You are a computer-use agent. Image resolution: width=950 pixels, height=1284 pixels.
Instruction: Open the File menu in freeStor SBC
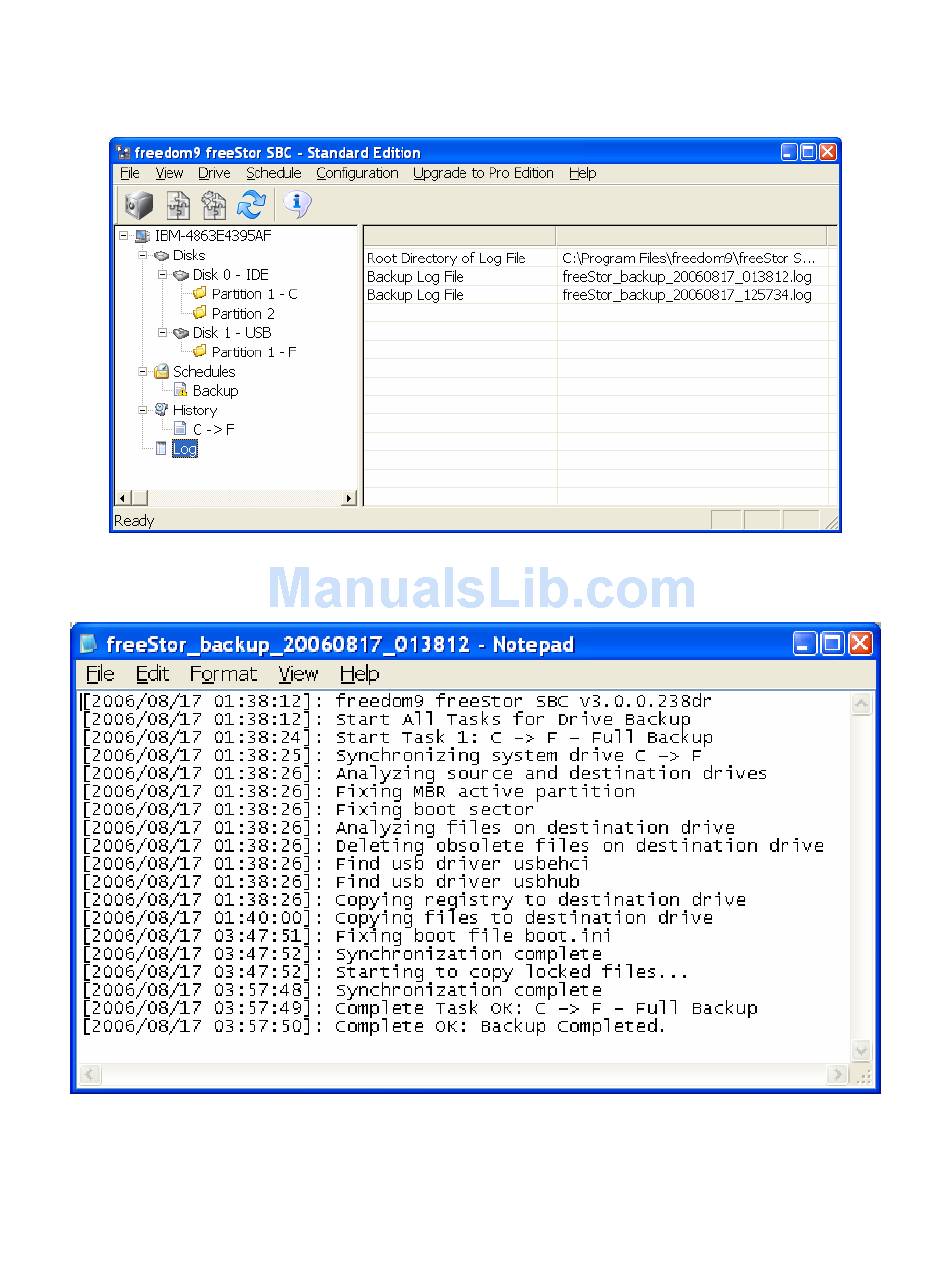[x=130, y=173]
